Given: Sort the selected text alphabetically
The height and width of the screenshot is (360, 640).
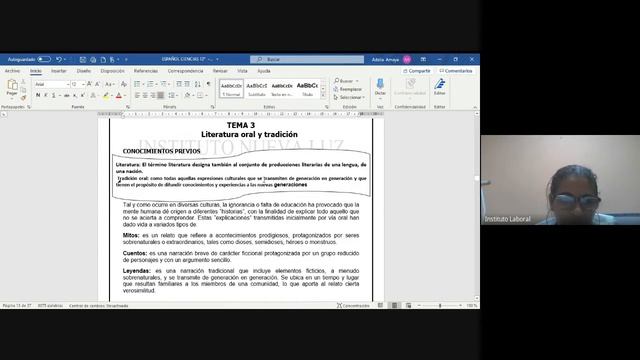Looking at the screenshot, I should (x=198, y=84).
